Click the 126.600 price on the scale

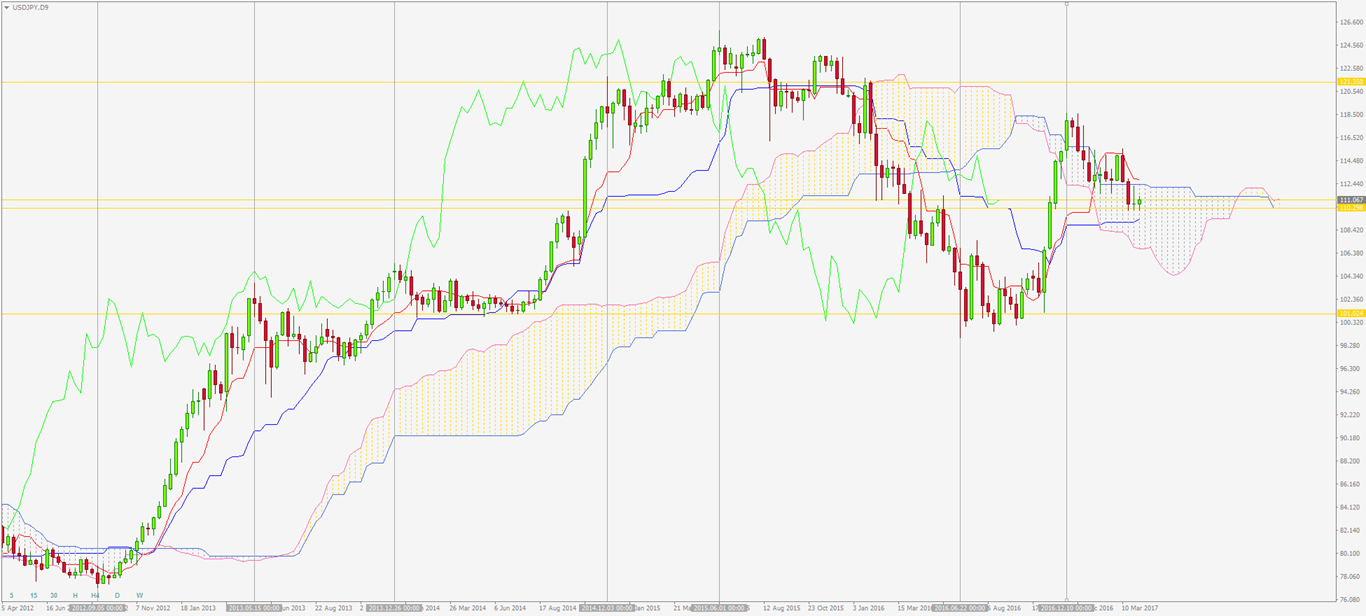coord(1349,21)
